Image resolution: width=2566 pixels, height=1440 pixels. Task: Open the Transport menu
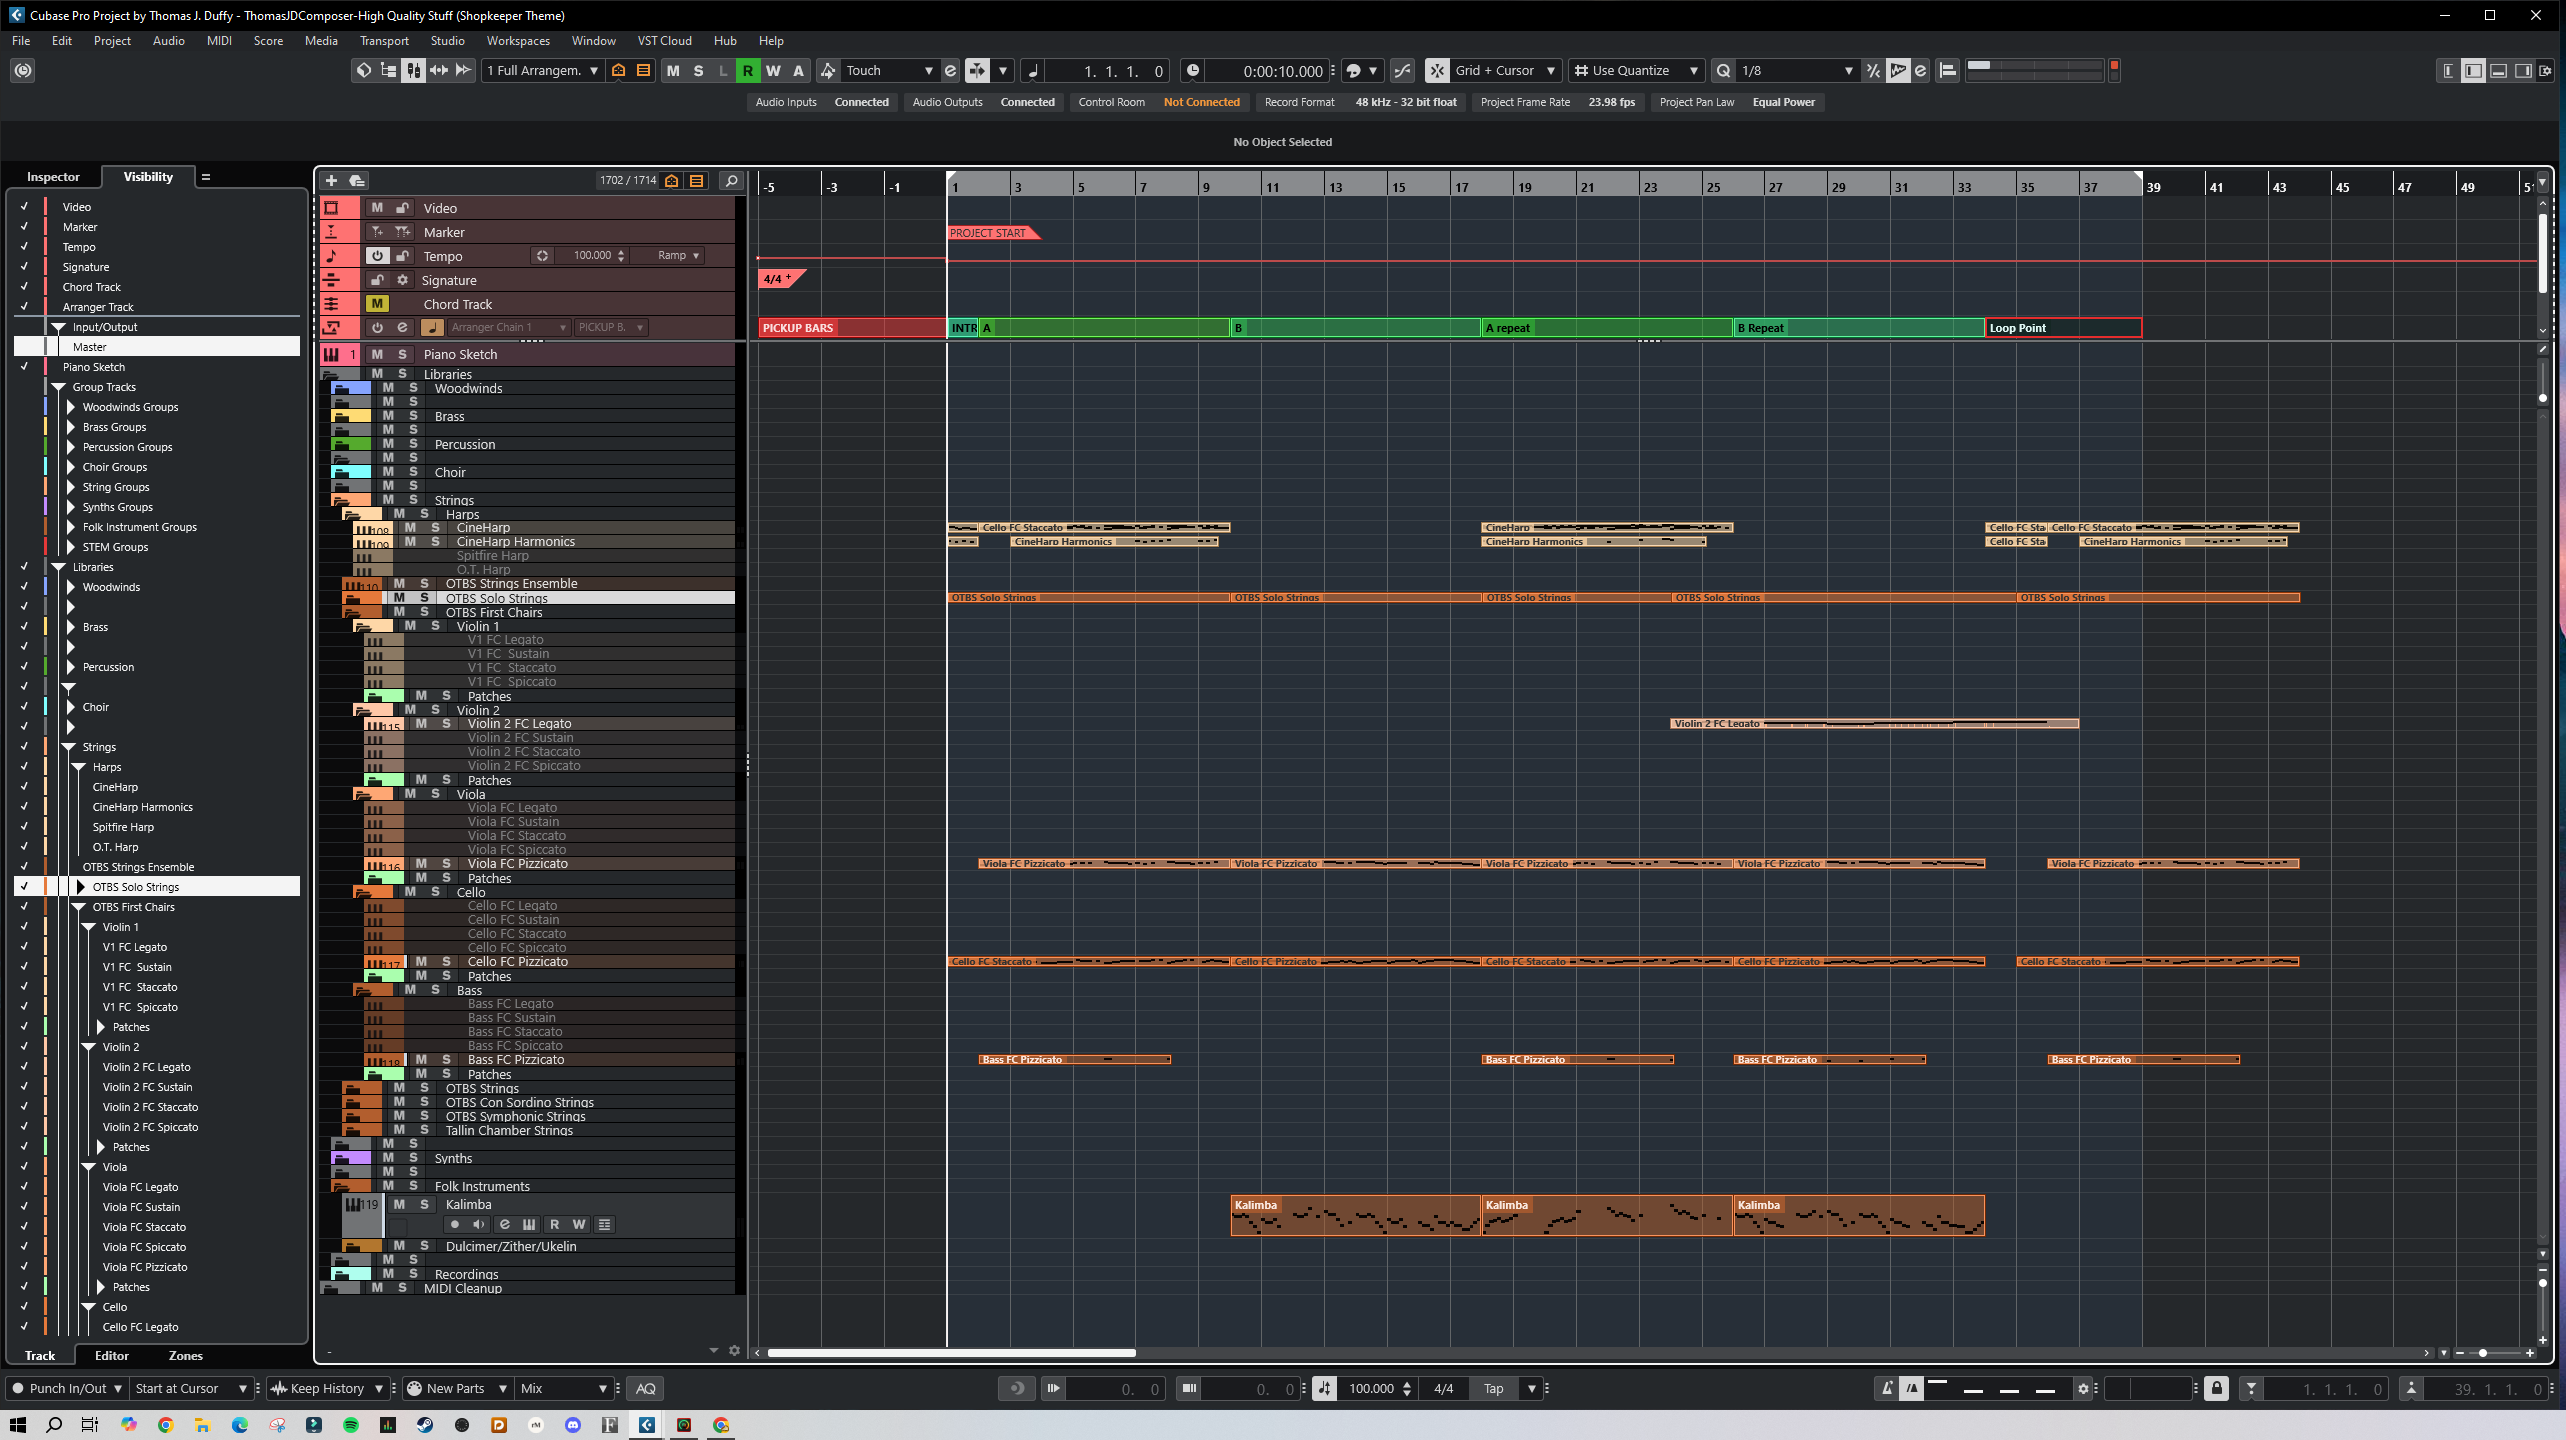tap(384, 41)
